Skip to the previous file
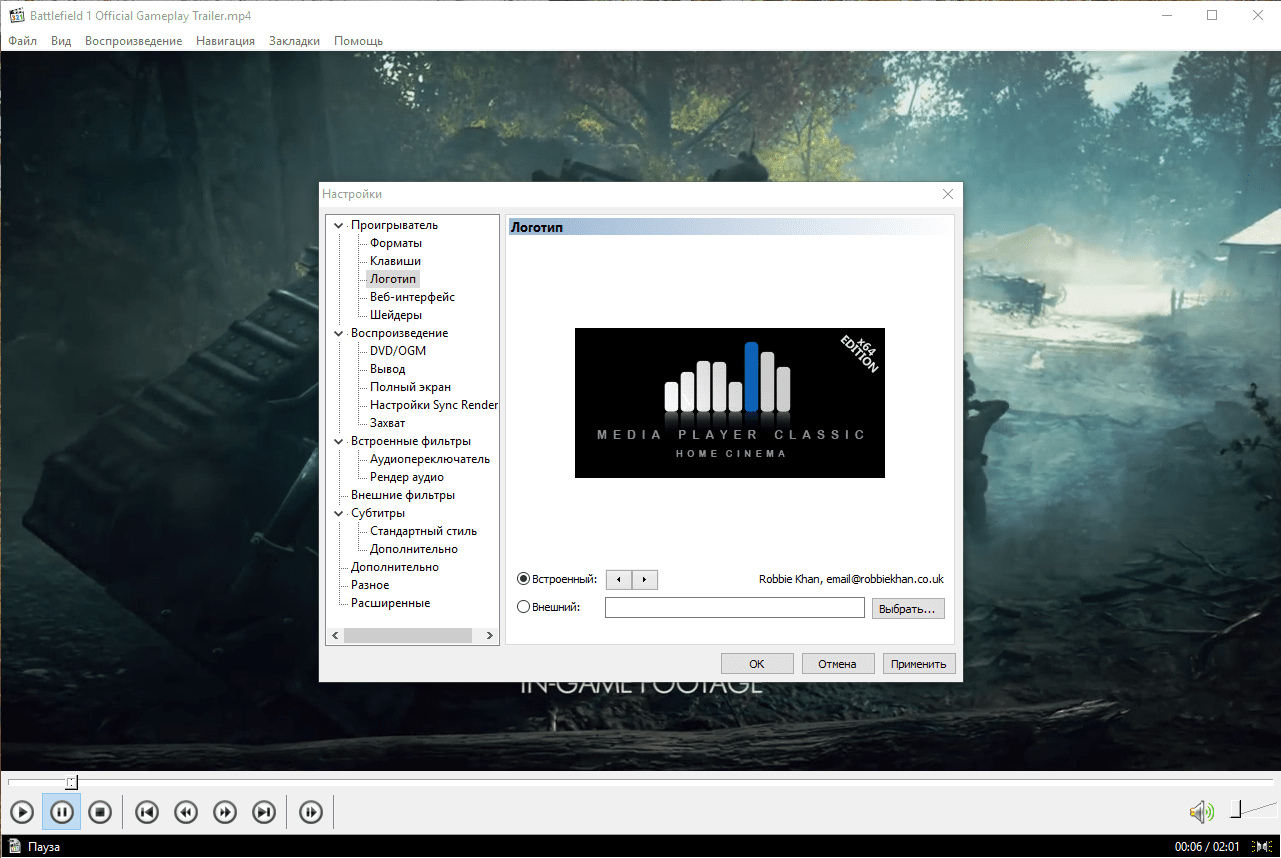The height and width of the screenshot is (858, 1281). pyautogui.click(x=146, y=812)
